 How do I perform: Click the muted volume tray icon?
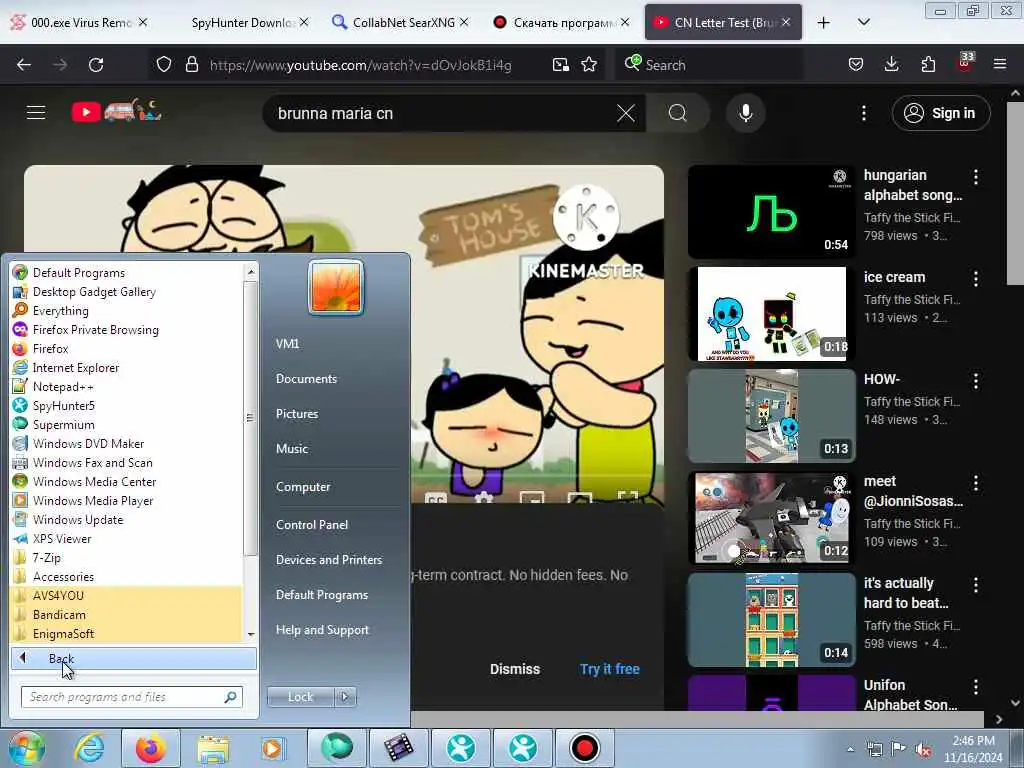coord(923,750)
